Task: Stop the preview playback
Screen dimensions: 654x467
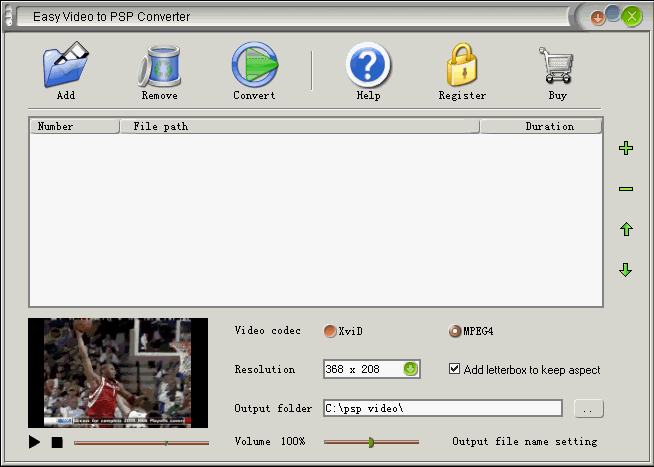Action: pos(57,442)
